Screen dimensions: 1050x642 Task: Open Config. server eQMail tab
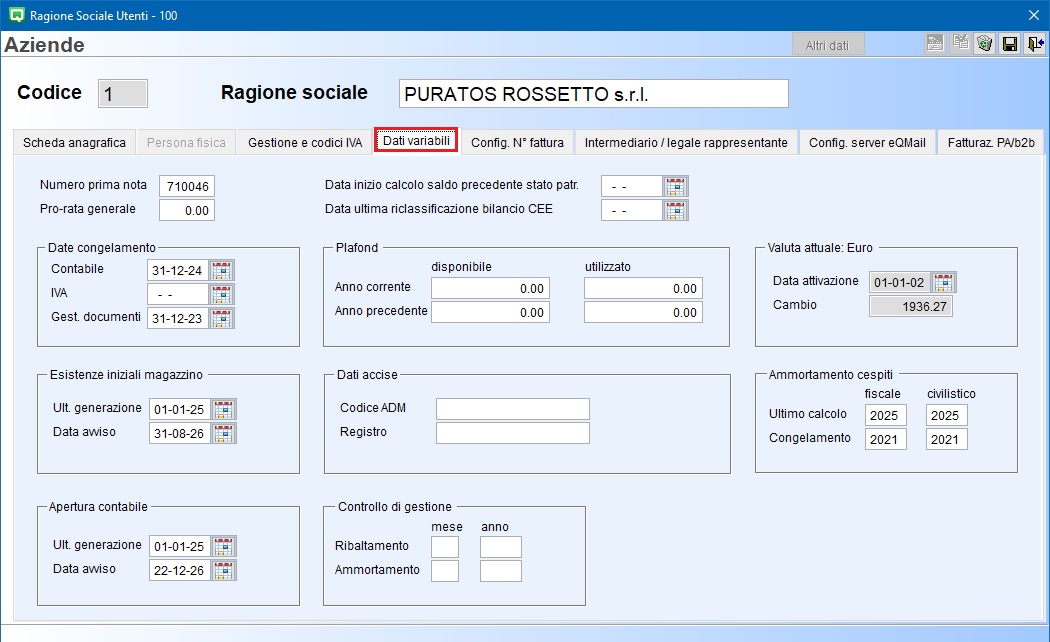[x=867, y=143]
